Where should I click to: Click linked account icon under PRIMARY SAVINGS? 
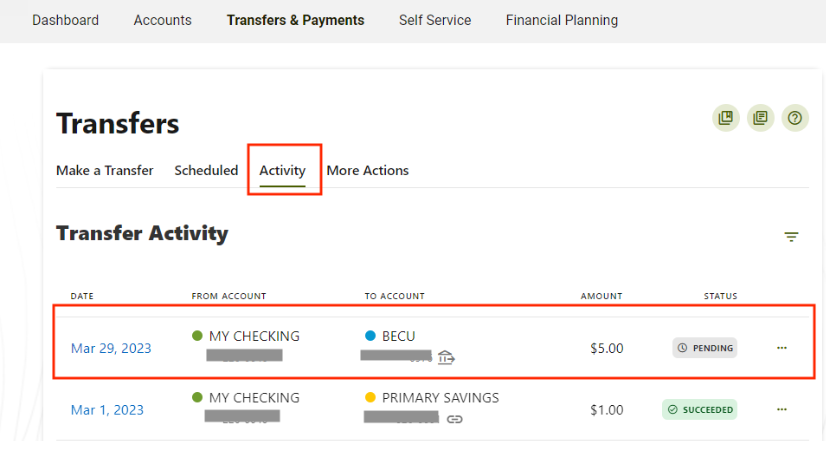click(455, 419)
